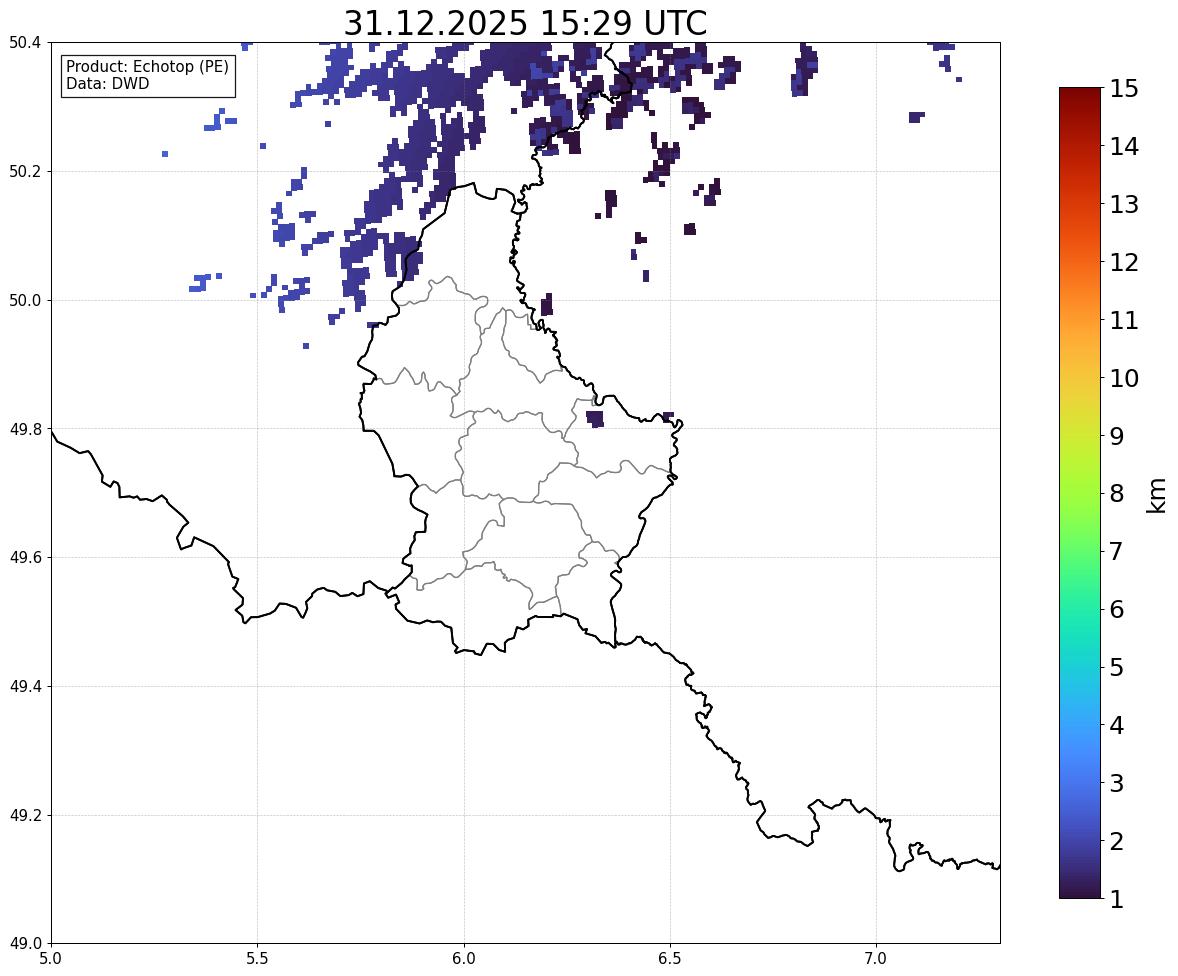Click the colorbar label '9'
This screenshot has width=1178, height=976.
click(1117, 436)
